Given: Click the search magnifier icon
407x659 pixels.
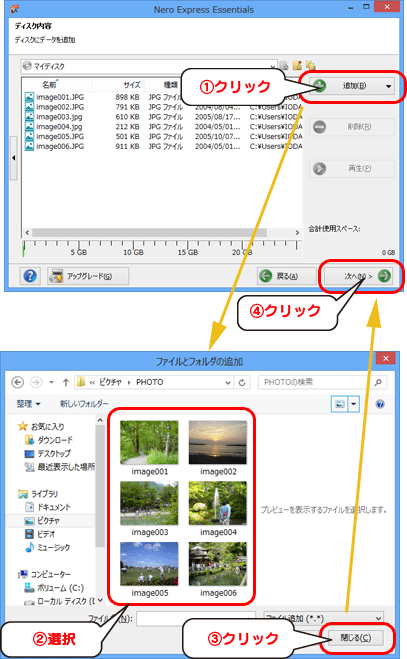Looking at the screenshot, I should click(378, 382).
